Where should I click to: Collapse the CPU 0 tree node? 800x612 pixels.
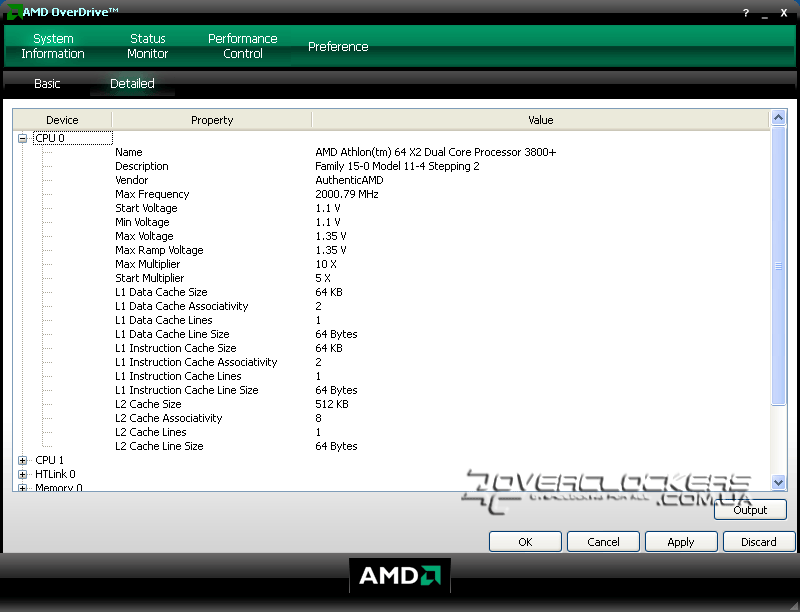22,138
